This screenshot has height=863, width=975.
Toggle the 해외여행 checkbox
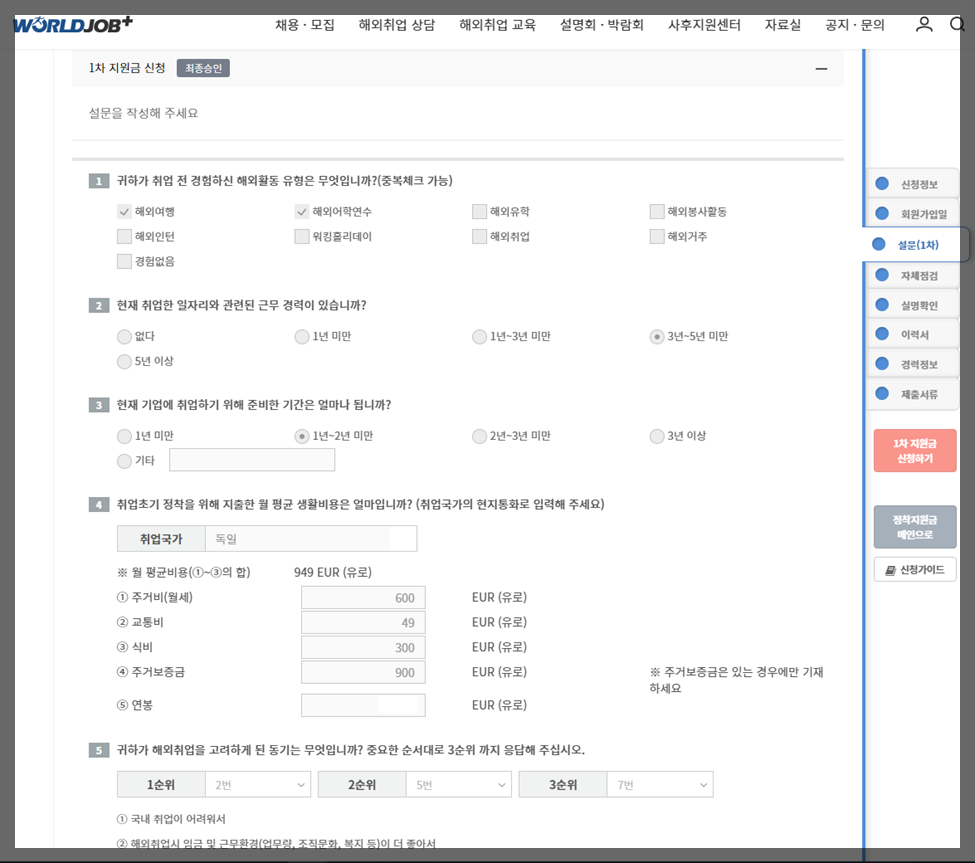click(124, 211)
